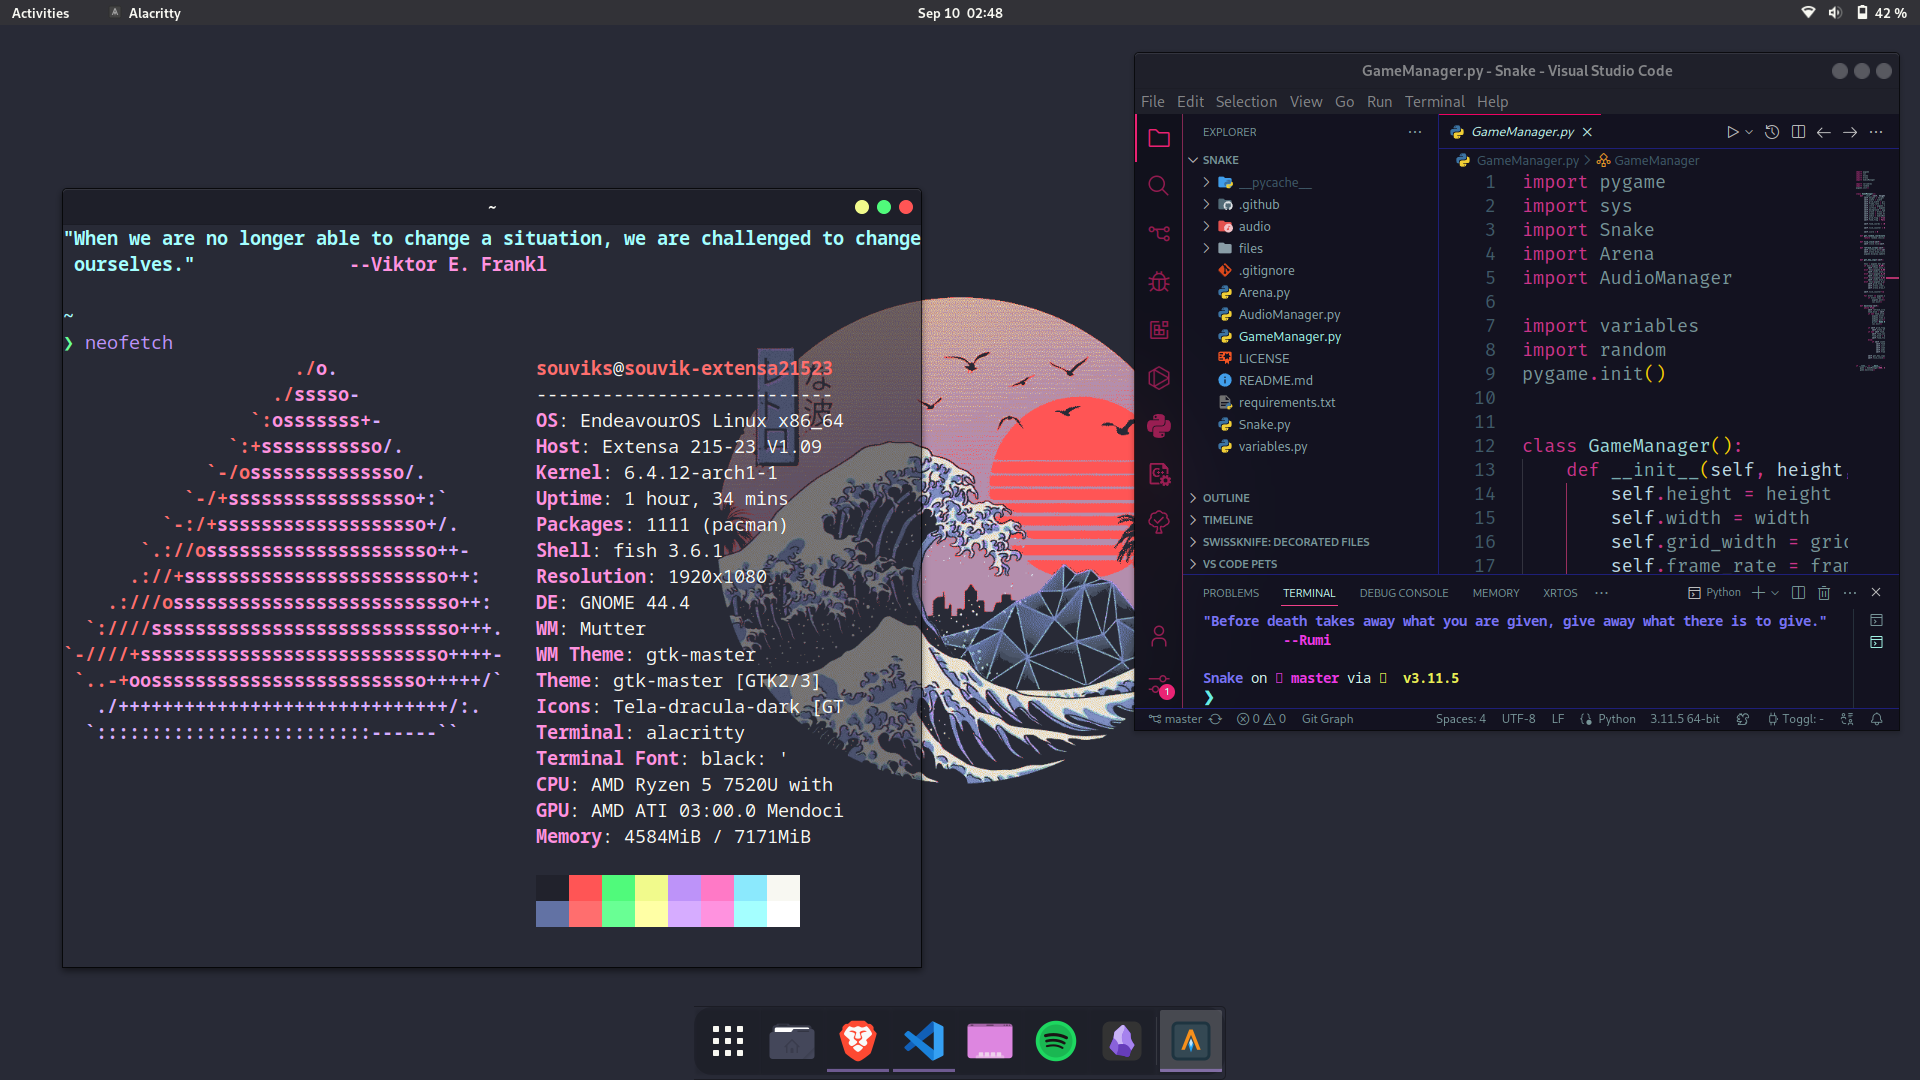Screen dimensions: 1920x1080
Task: Expand the TIMELINE section
Action: (1229, 519)
